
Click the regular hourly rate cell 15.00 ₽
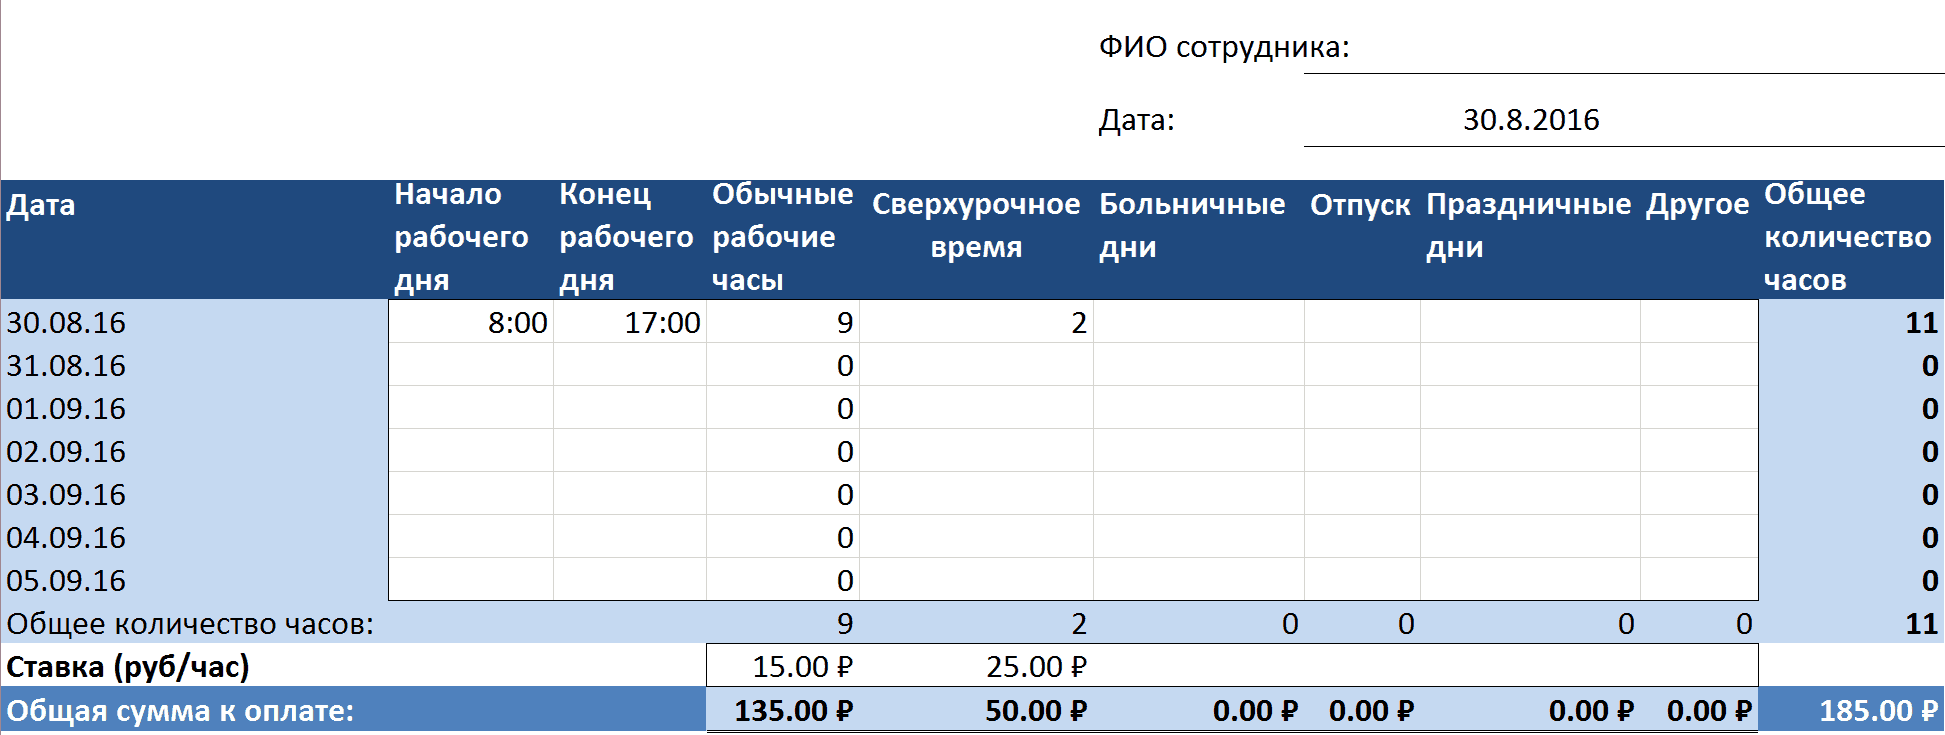[x=783, y=667]
